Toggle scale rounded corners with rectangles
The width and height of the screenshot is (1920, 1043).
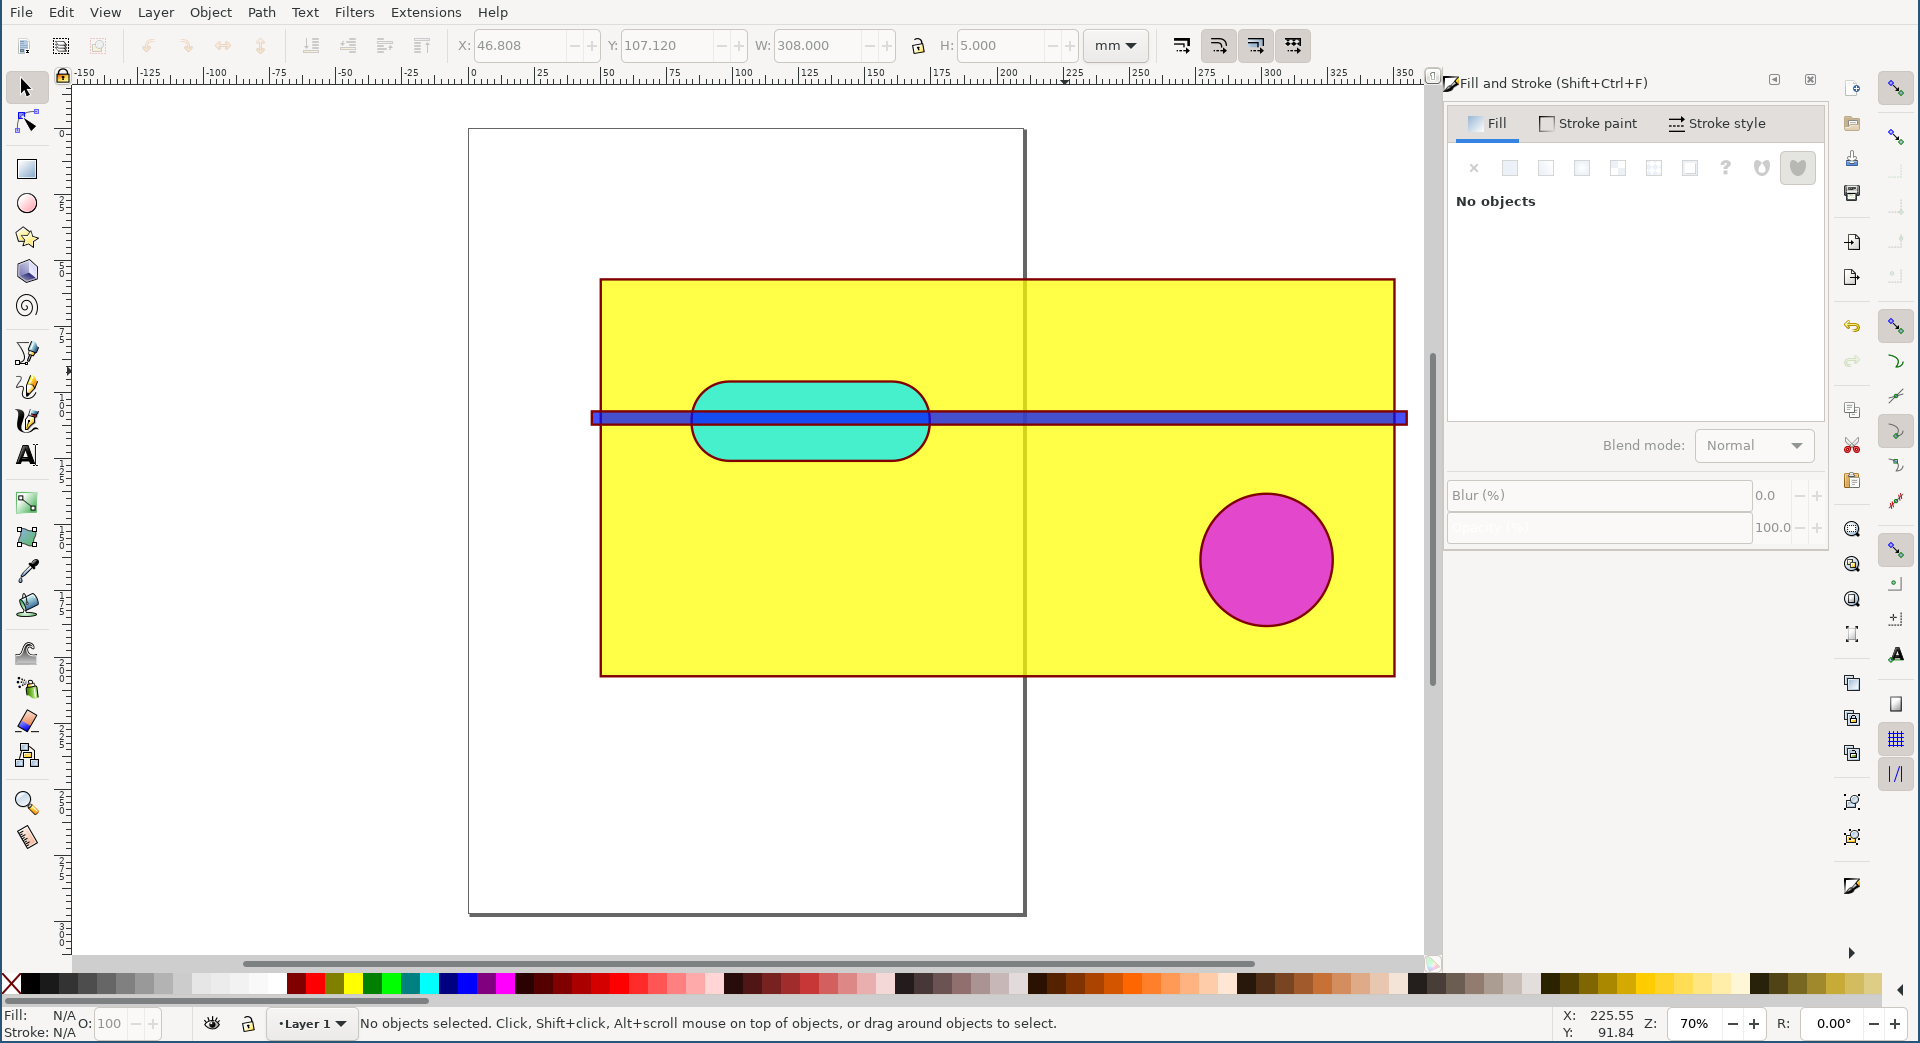point(1218,46)
